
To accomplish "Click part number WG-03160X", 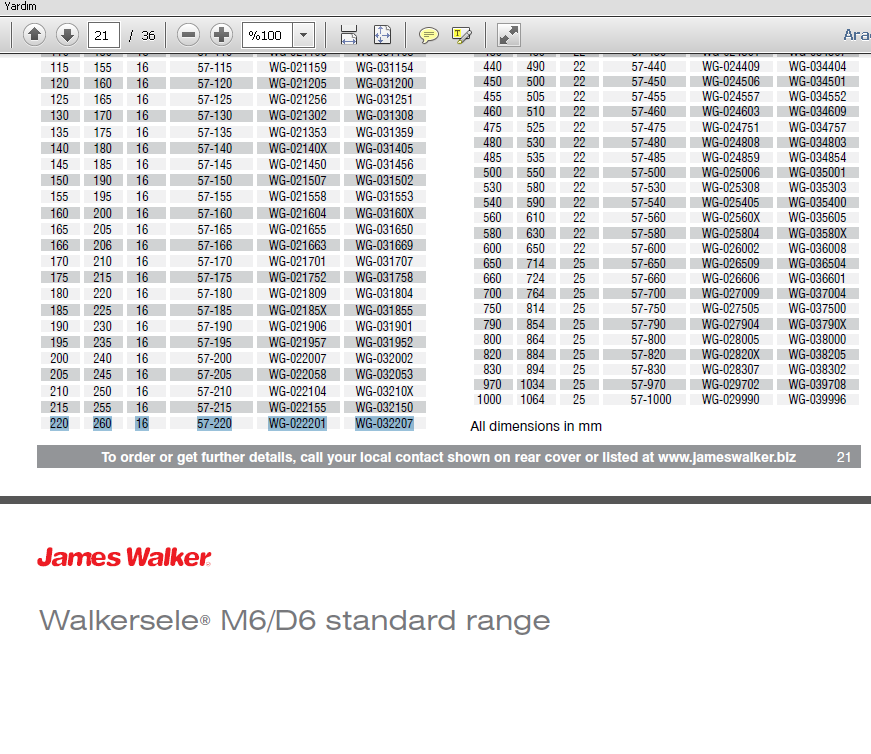I will pyautogui.click(x=384, y=213).
